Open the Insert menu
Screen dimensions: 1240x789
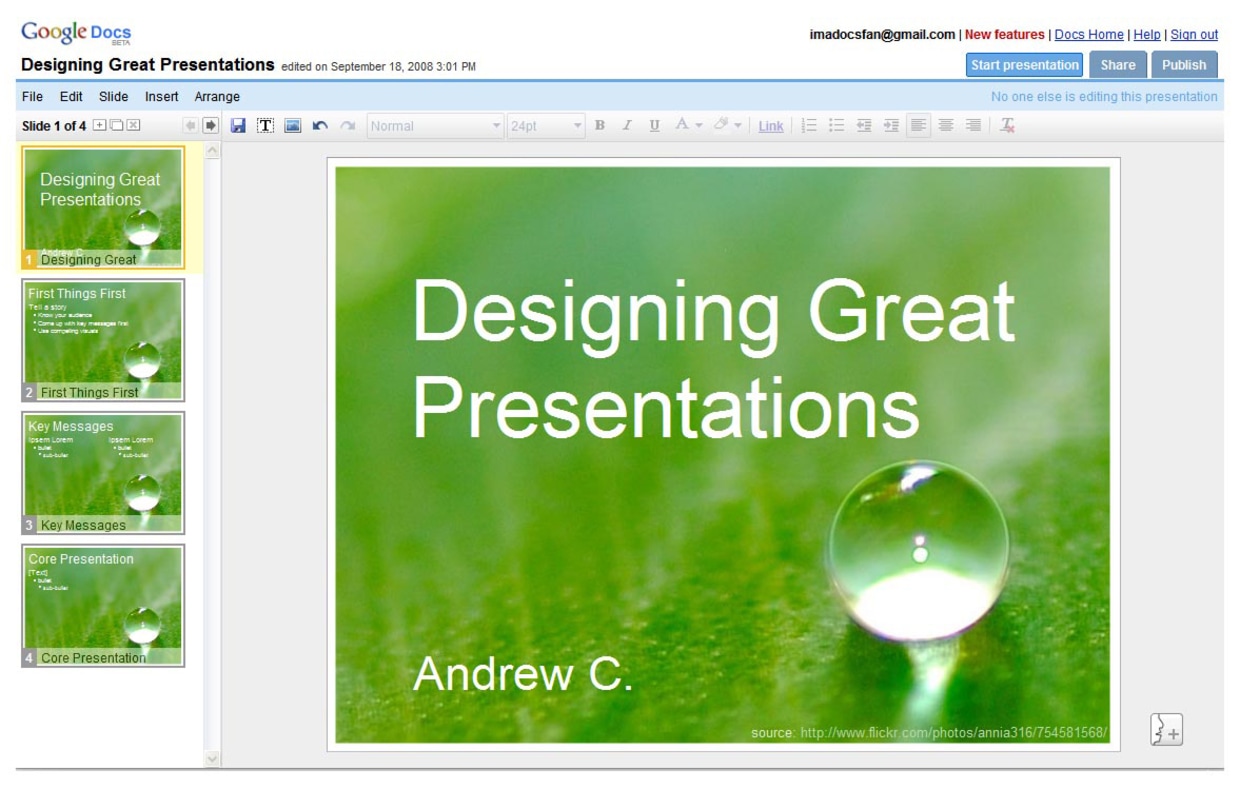[161, 97]
